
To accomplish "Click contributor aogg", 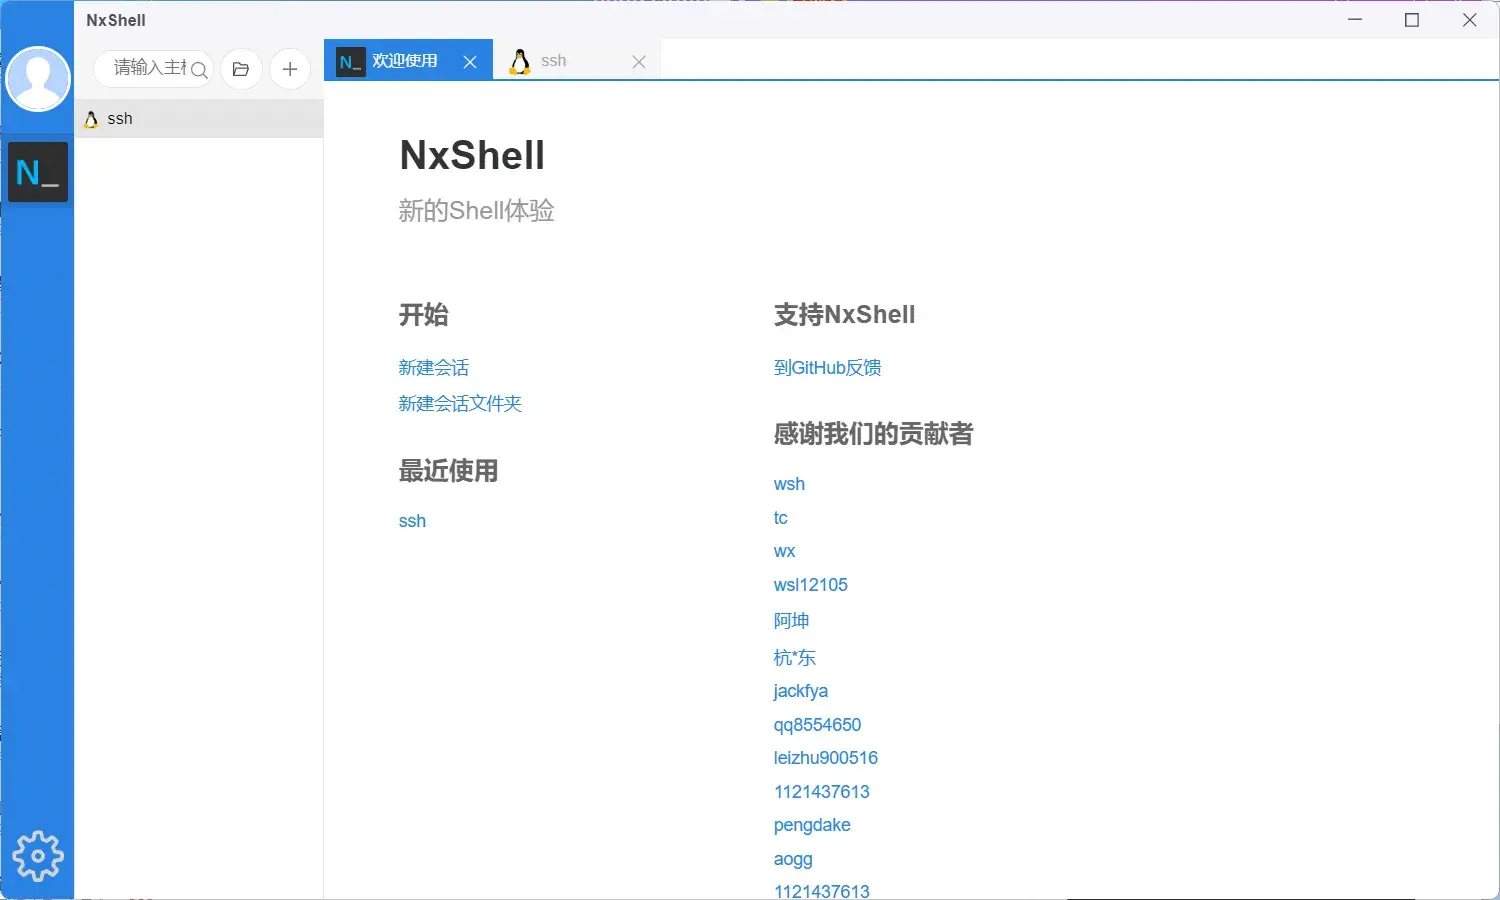I will [x=793, y=859].
